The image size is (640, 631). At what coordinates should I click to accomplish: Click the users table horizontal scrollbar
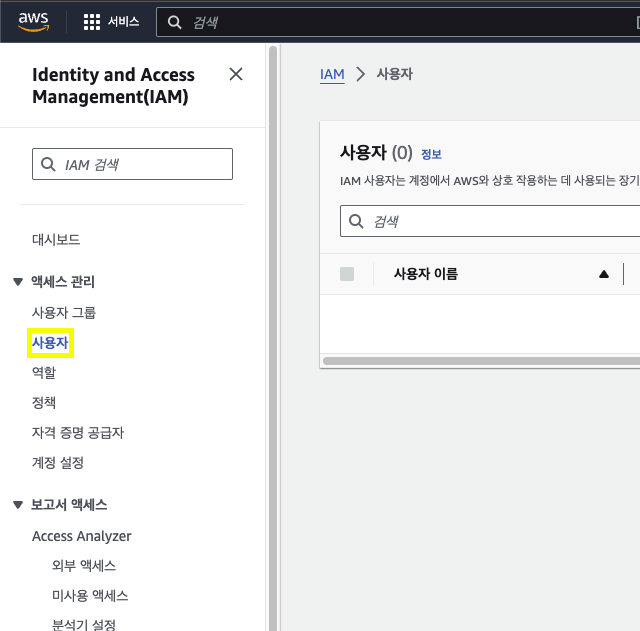(x=481, y=361)
